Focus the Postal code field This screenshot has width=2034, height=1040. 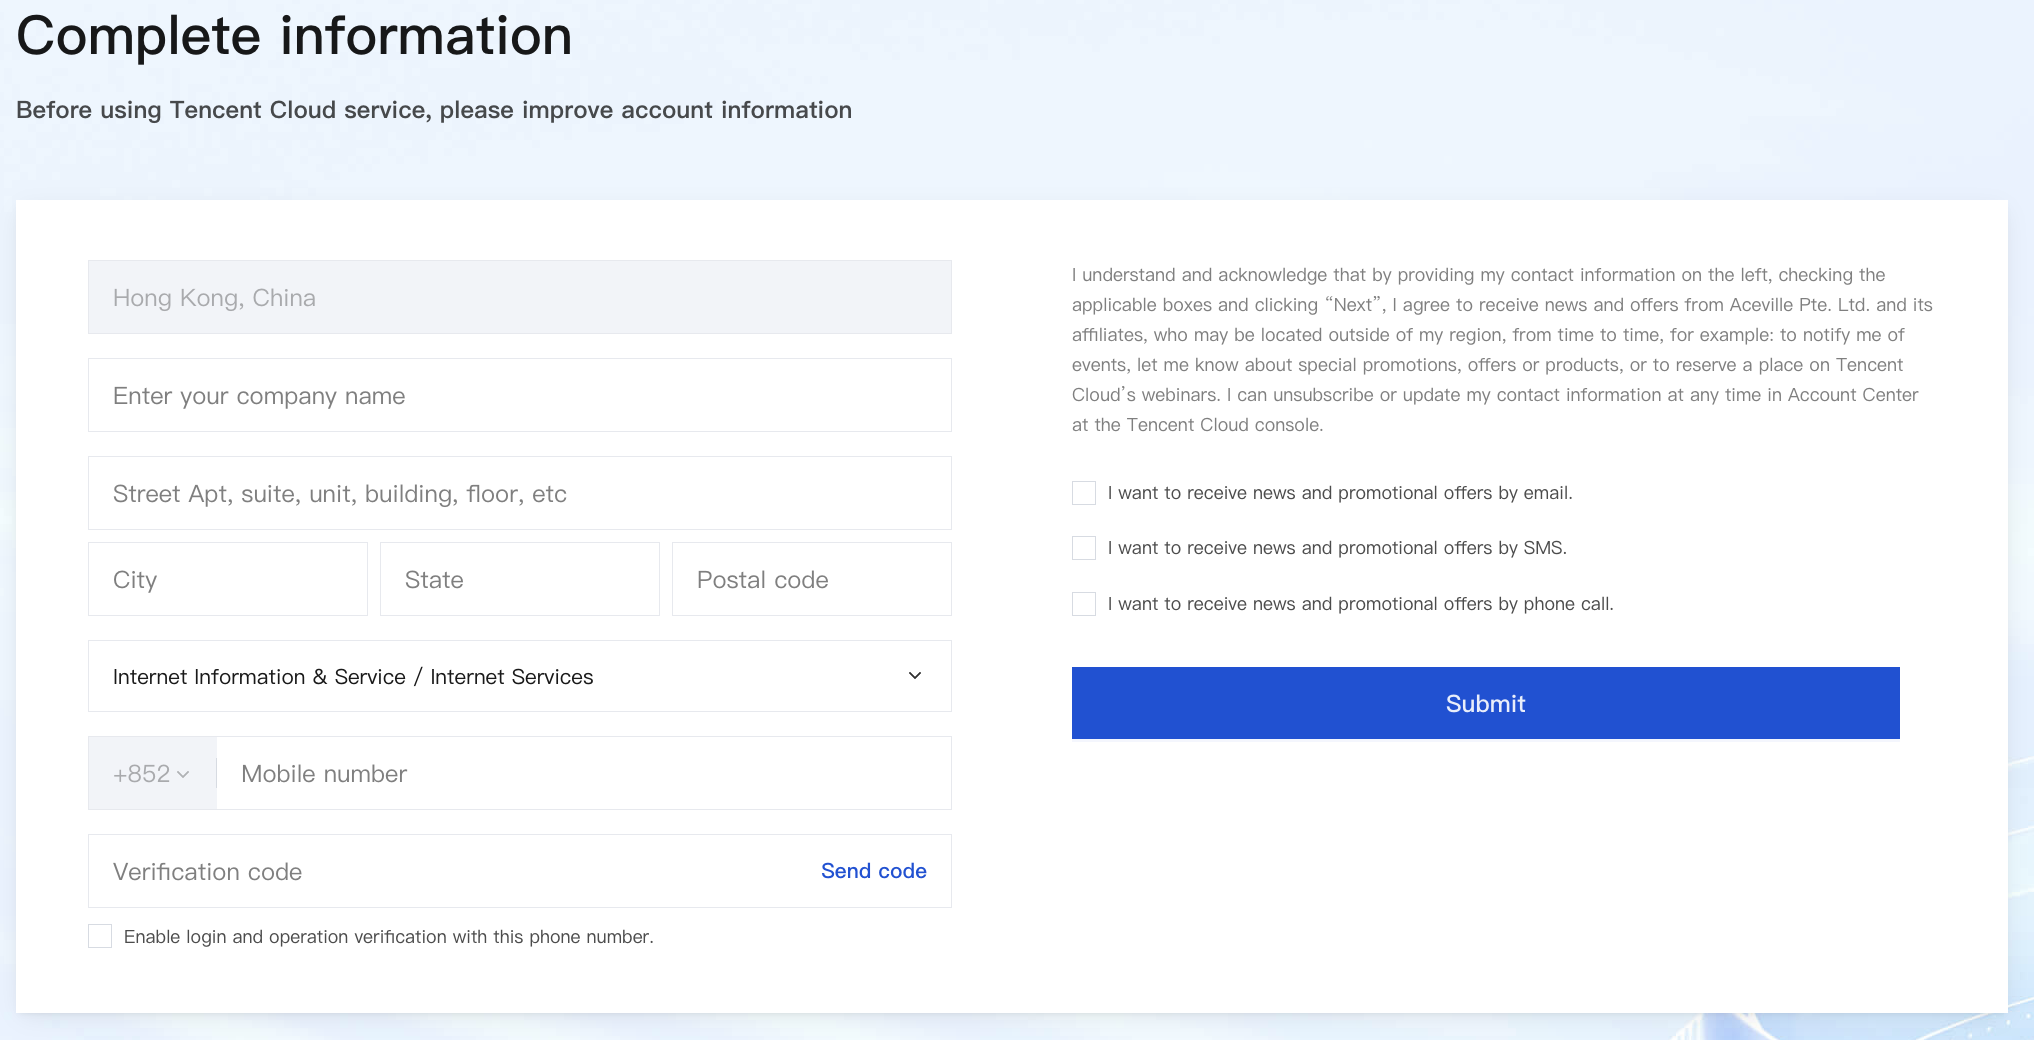coord(811,579)
